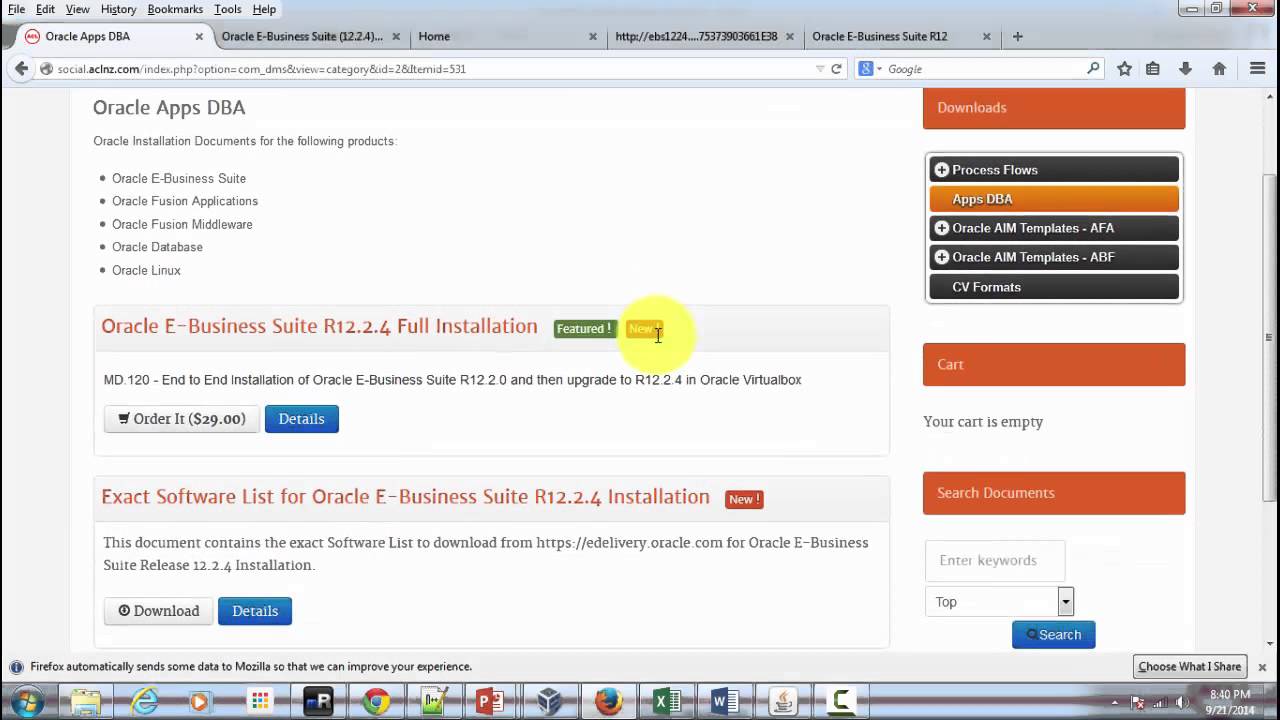Open VirtualBox from the taskbar
The image size is (1280, 720).
coord(549,702)
